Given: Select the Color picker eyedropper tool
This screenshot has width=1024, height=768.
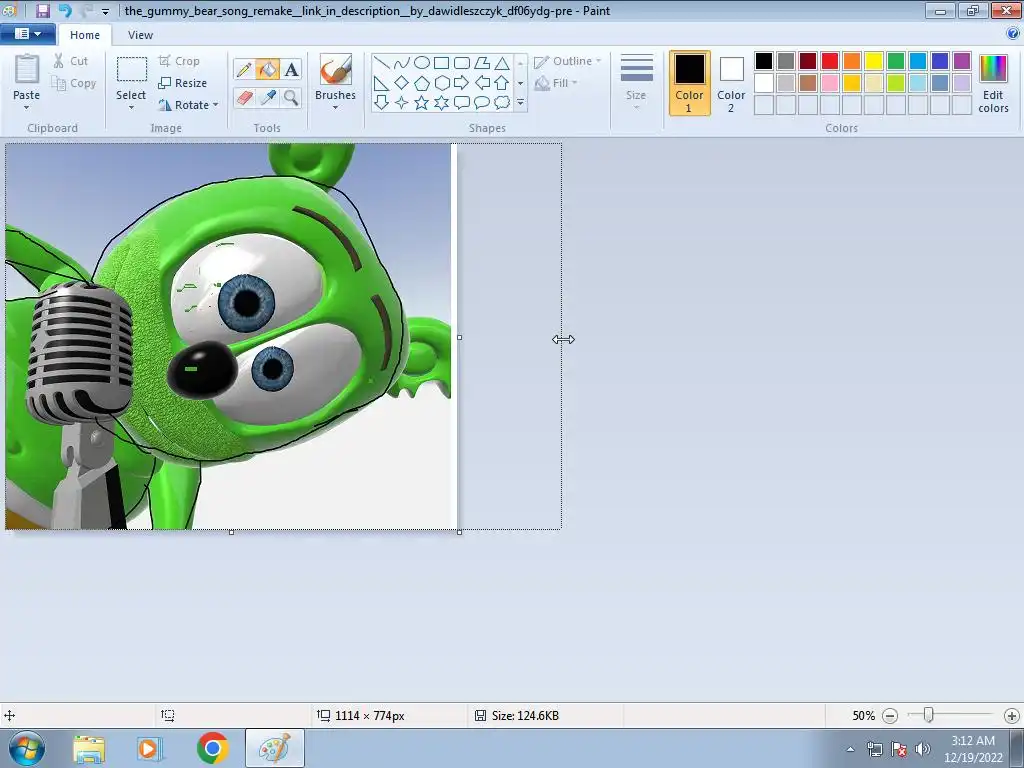Looking at the screenshot, I should tap(267, 98).
